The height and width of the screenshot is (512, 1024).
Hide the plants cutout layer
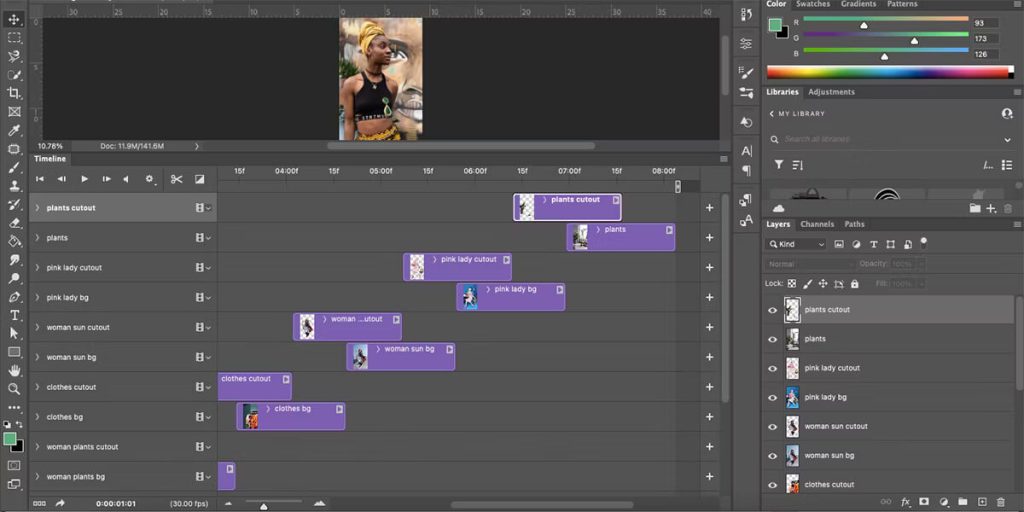772,310
